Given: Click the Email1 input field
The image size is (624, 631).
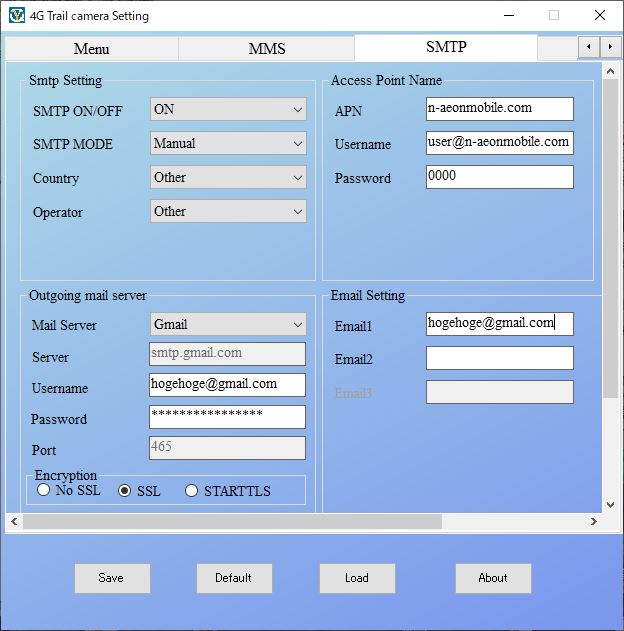Looking at the screenshot, I should [x=500, y=324].
